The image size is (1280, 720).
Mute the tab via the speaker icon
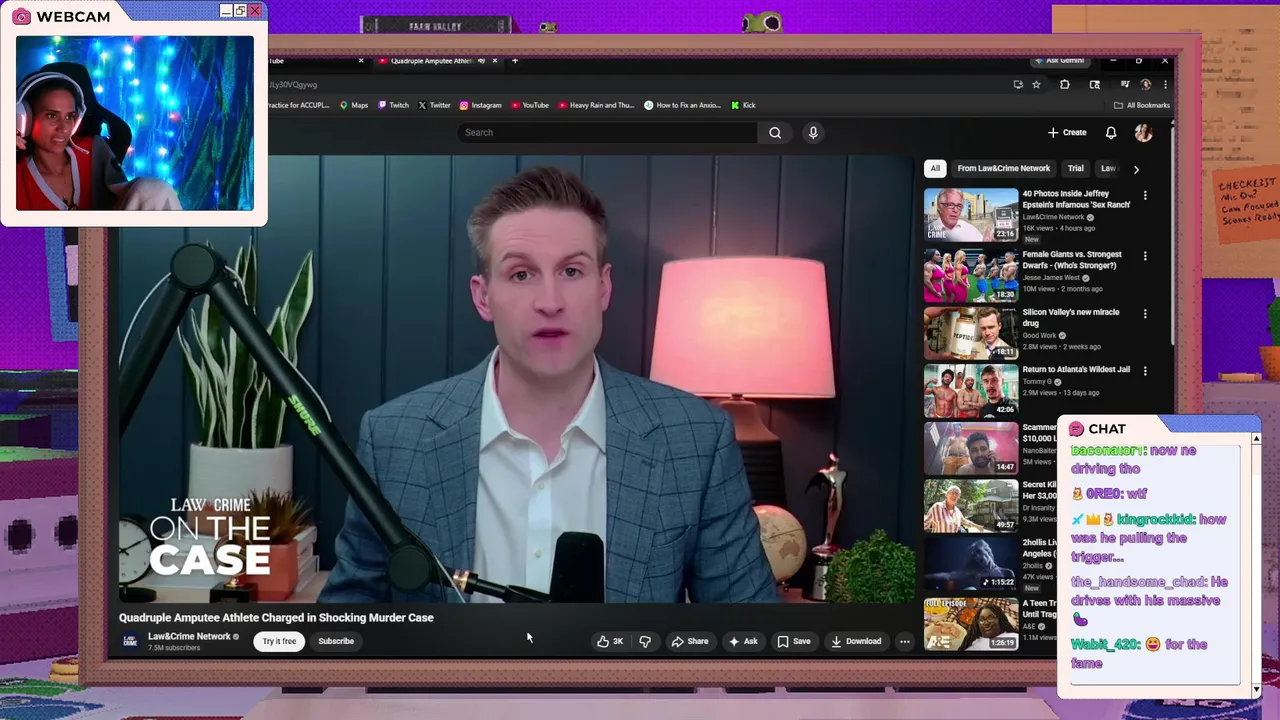pyautogui.click(x=481, y=61)
